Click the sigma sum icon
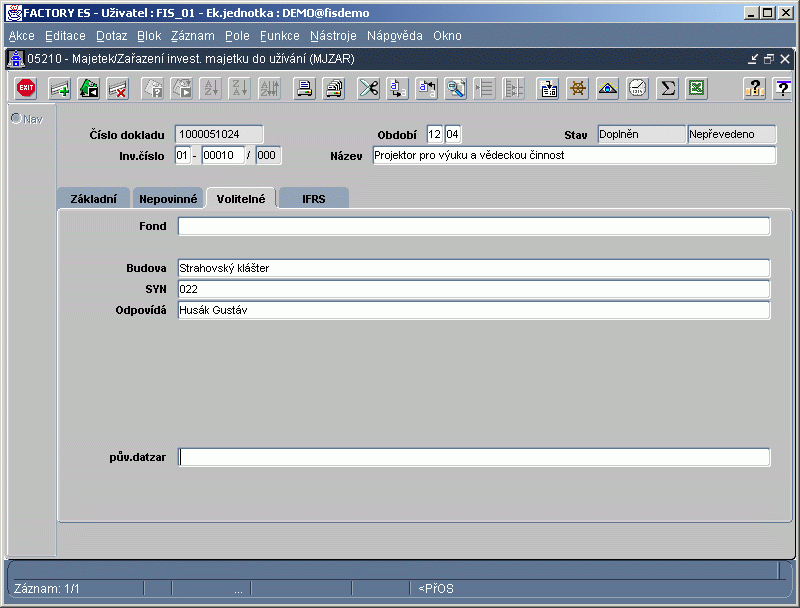The height and width of the screenshot is (608, 800). (667, 88)
